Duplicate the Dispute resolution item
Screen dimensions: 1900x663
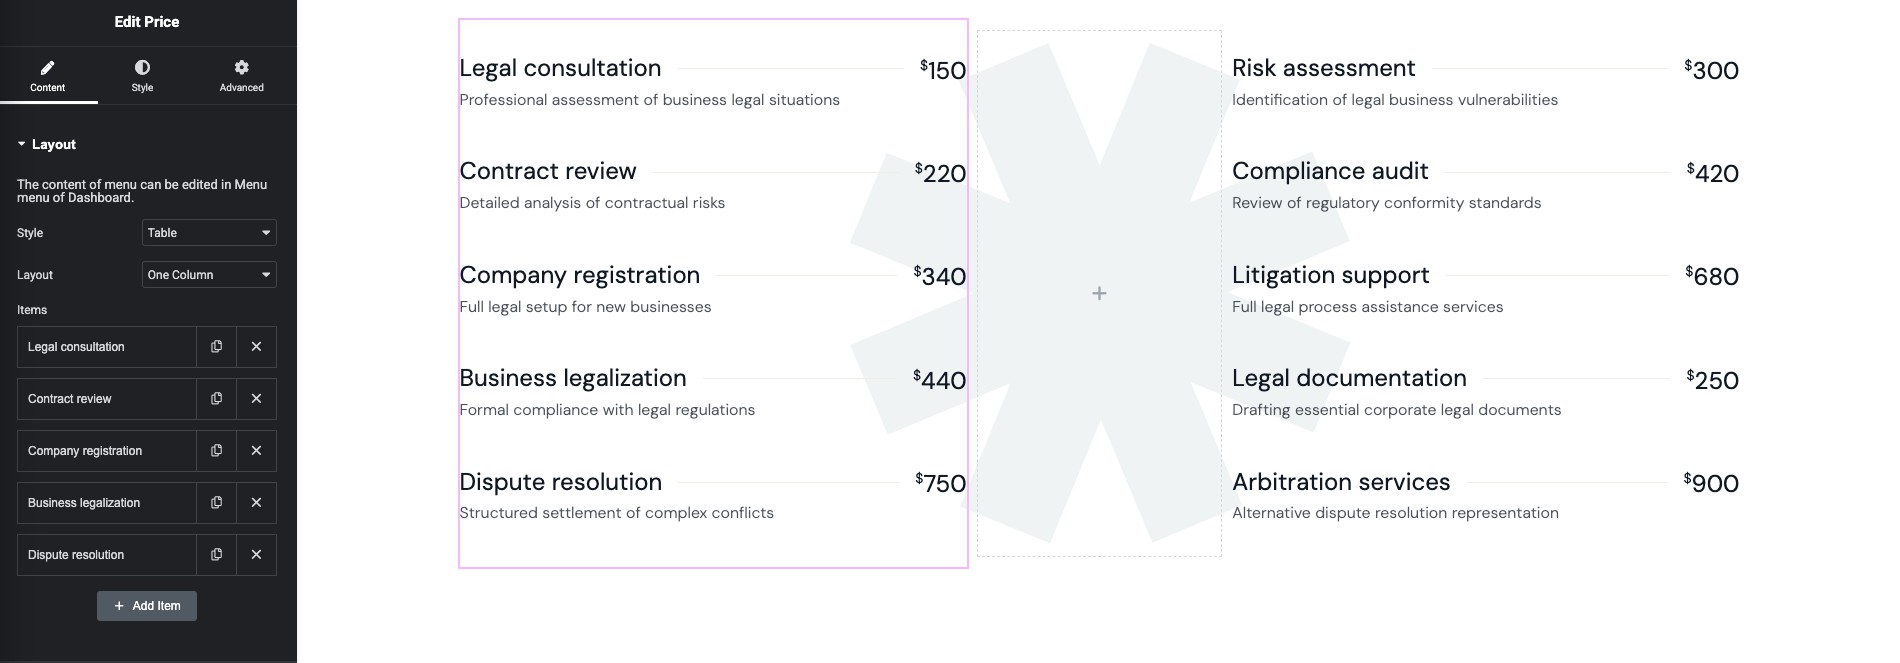click(x=216, y=555)
